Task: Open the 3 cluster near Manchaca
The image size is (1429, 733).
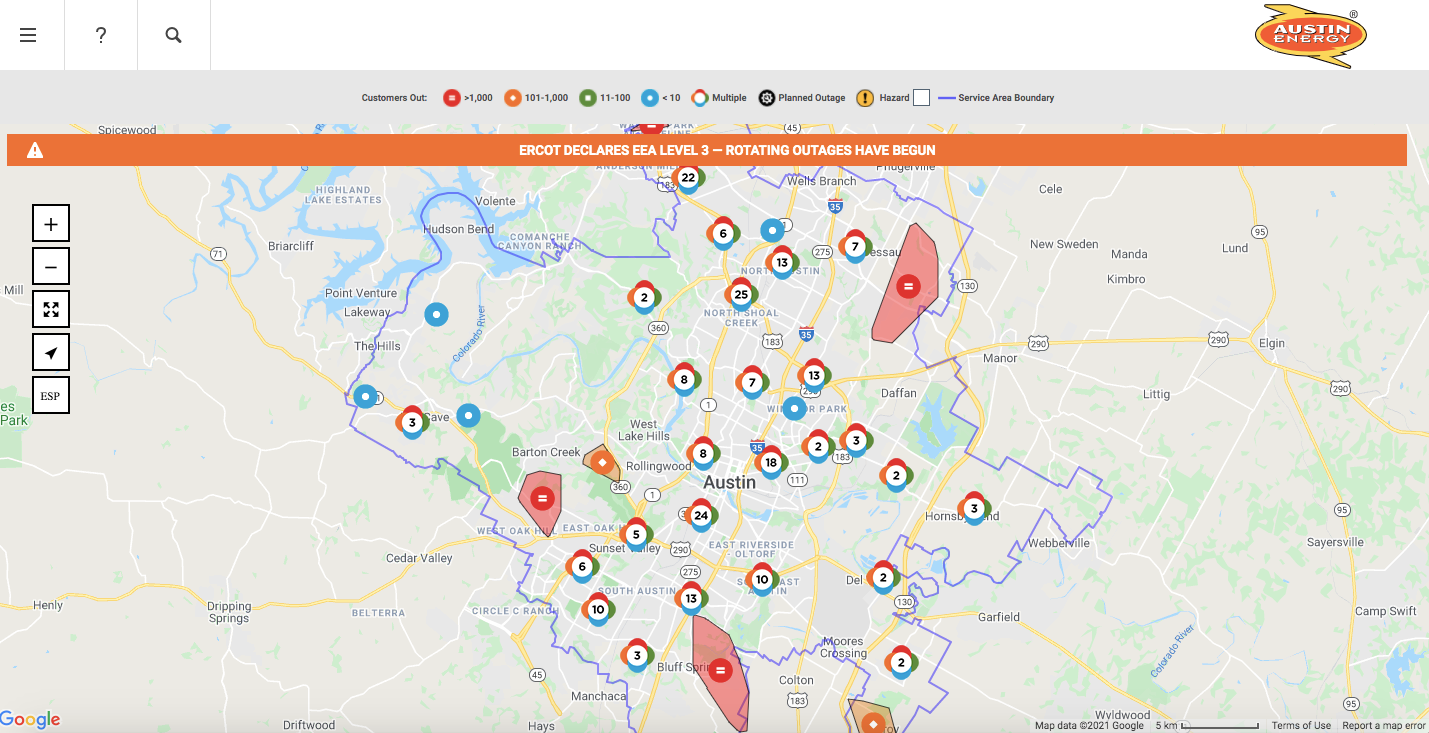Action: coord(637,657)
